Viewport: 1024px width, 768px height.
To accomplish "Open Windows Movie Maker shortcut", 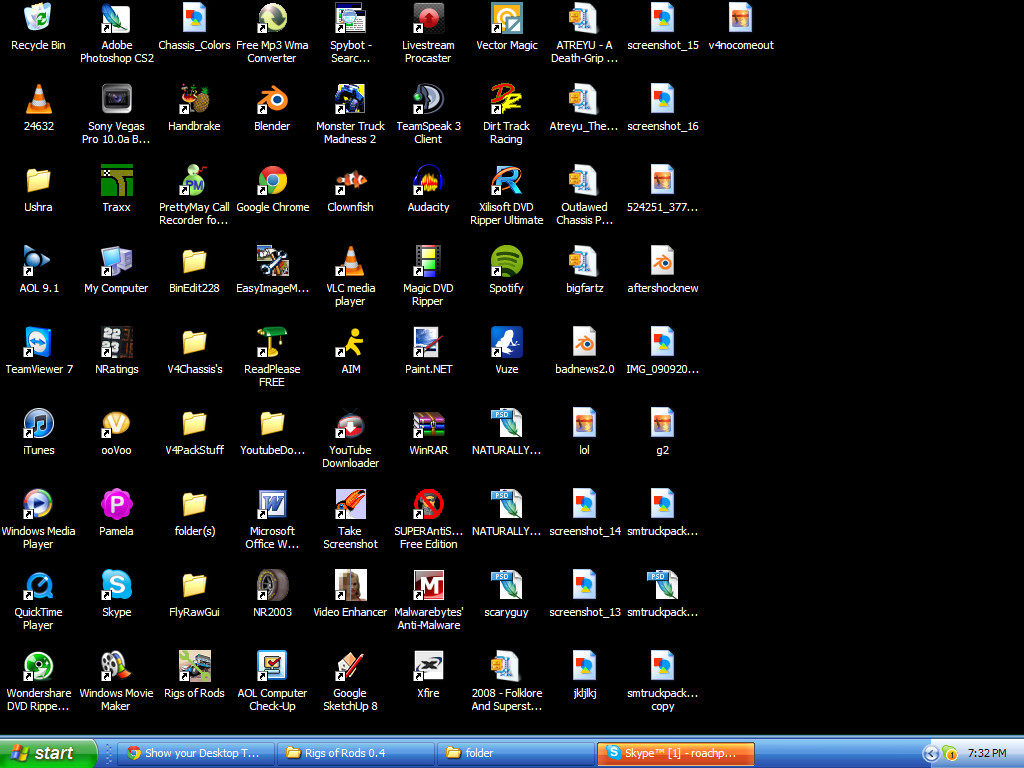I will pyautogui.click(x=116, y=666).
